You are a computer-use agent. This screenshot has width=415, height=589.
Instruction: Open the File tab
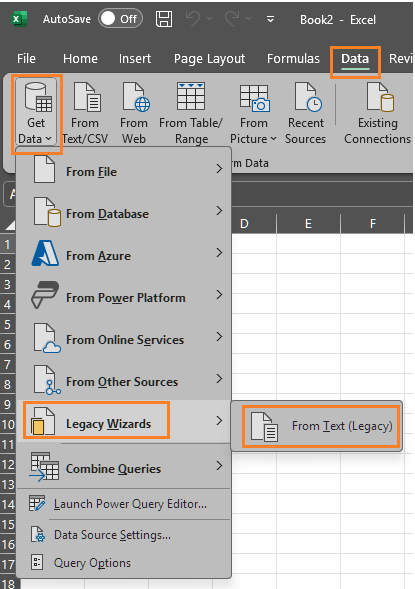(x=26, y=59)
